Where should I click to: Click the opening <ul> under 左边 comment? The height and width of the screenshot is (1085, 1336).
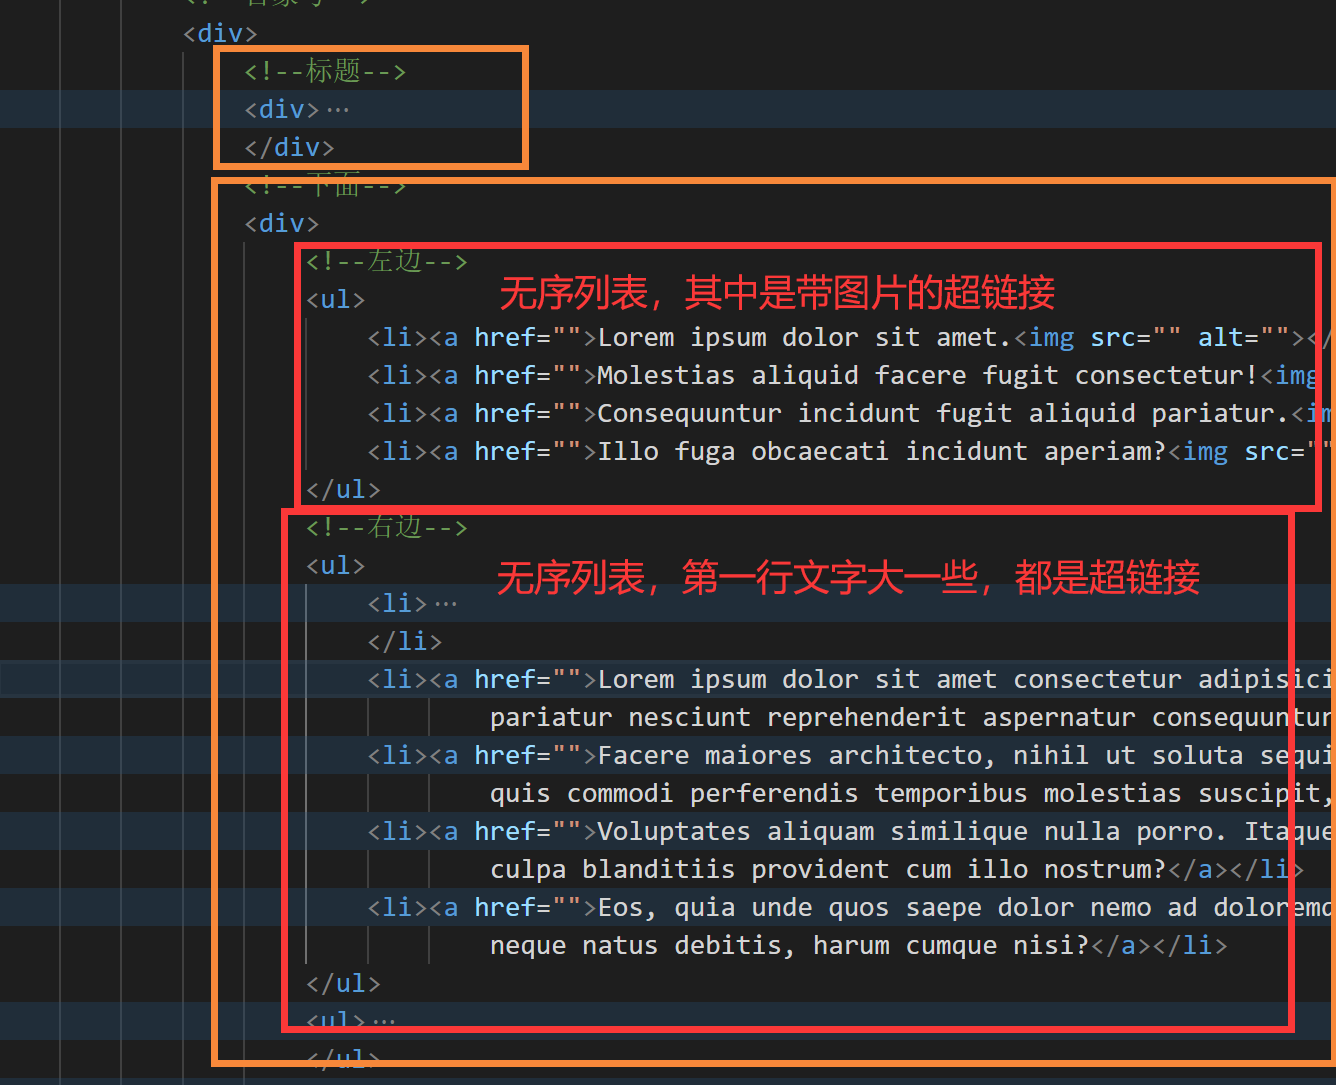click(336, 299)
